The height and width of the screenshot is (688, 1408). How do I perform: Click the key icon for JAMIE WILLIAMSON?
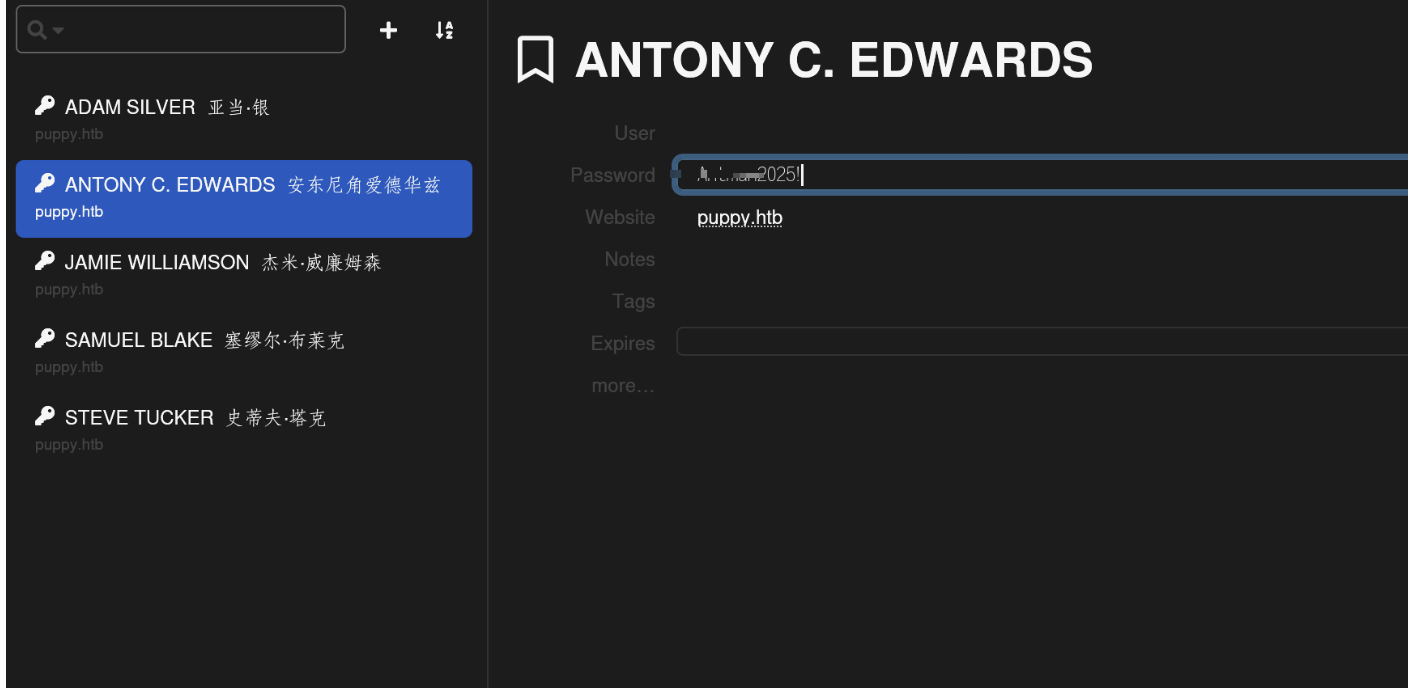(44, 261)
